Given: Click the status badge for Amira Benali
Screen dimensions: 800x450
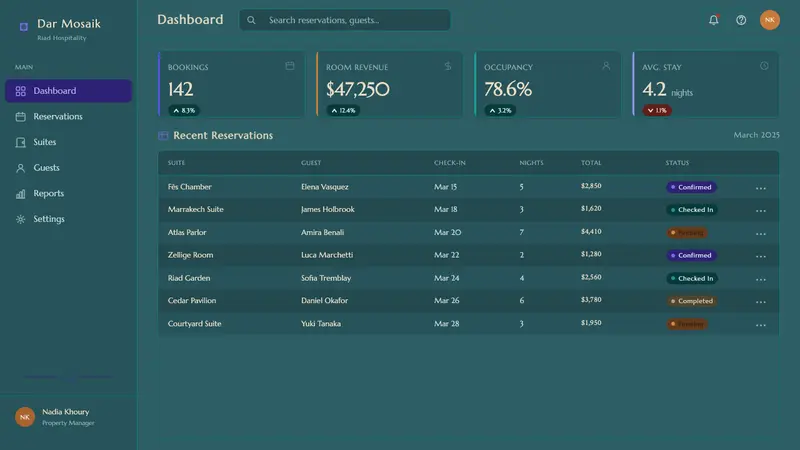Looking at the screenshot, I should [687, 233].
